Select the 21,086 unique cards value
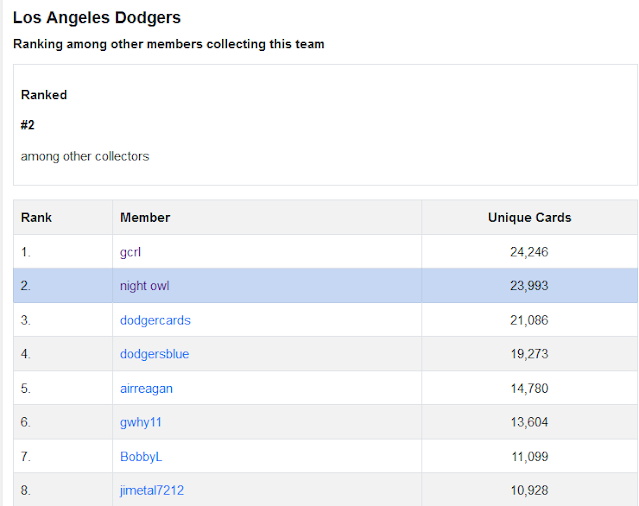The width and height of the screenshot is (639, 506). click(529, 320)
